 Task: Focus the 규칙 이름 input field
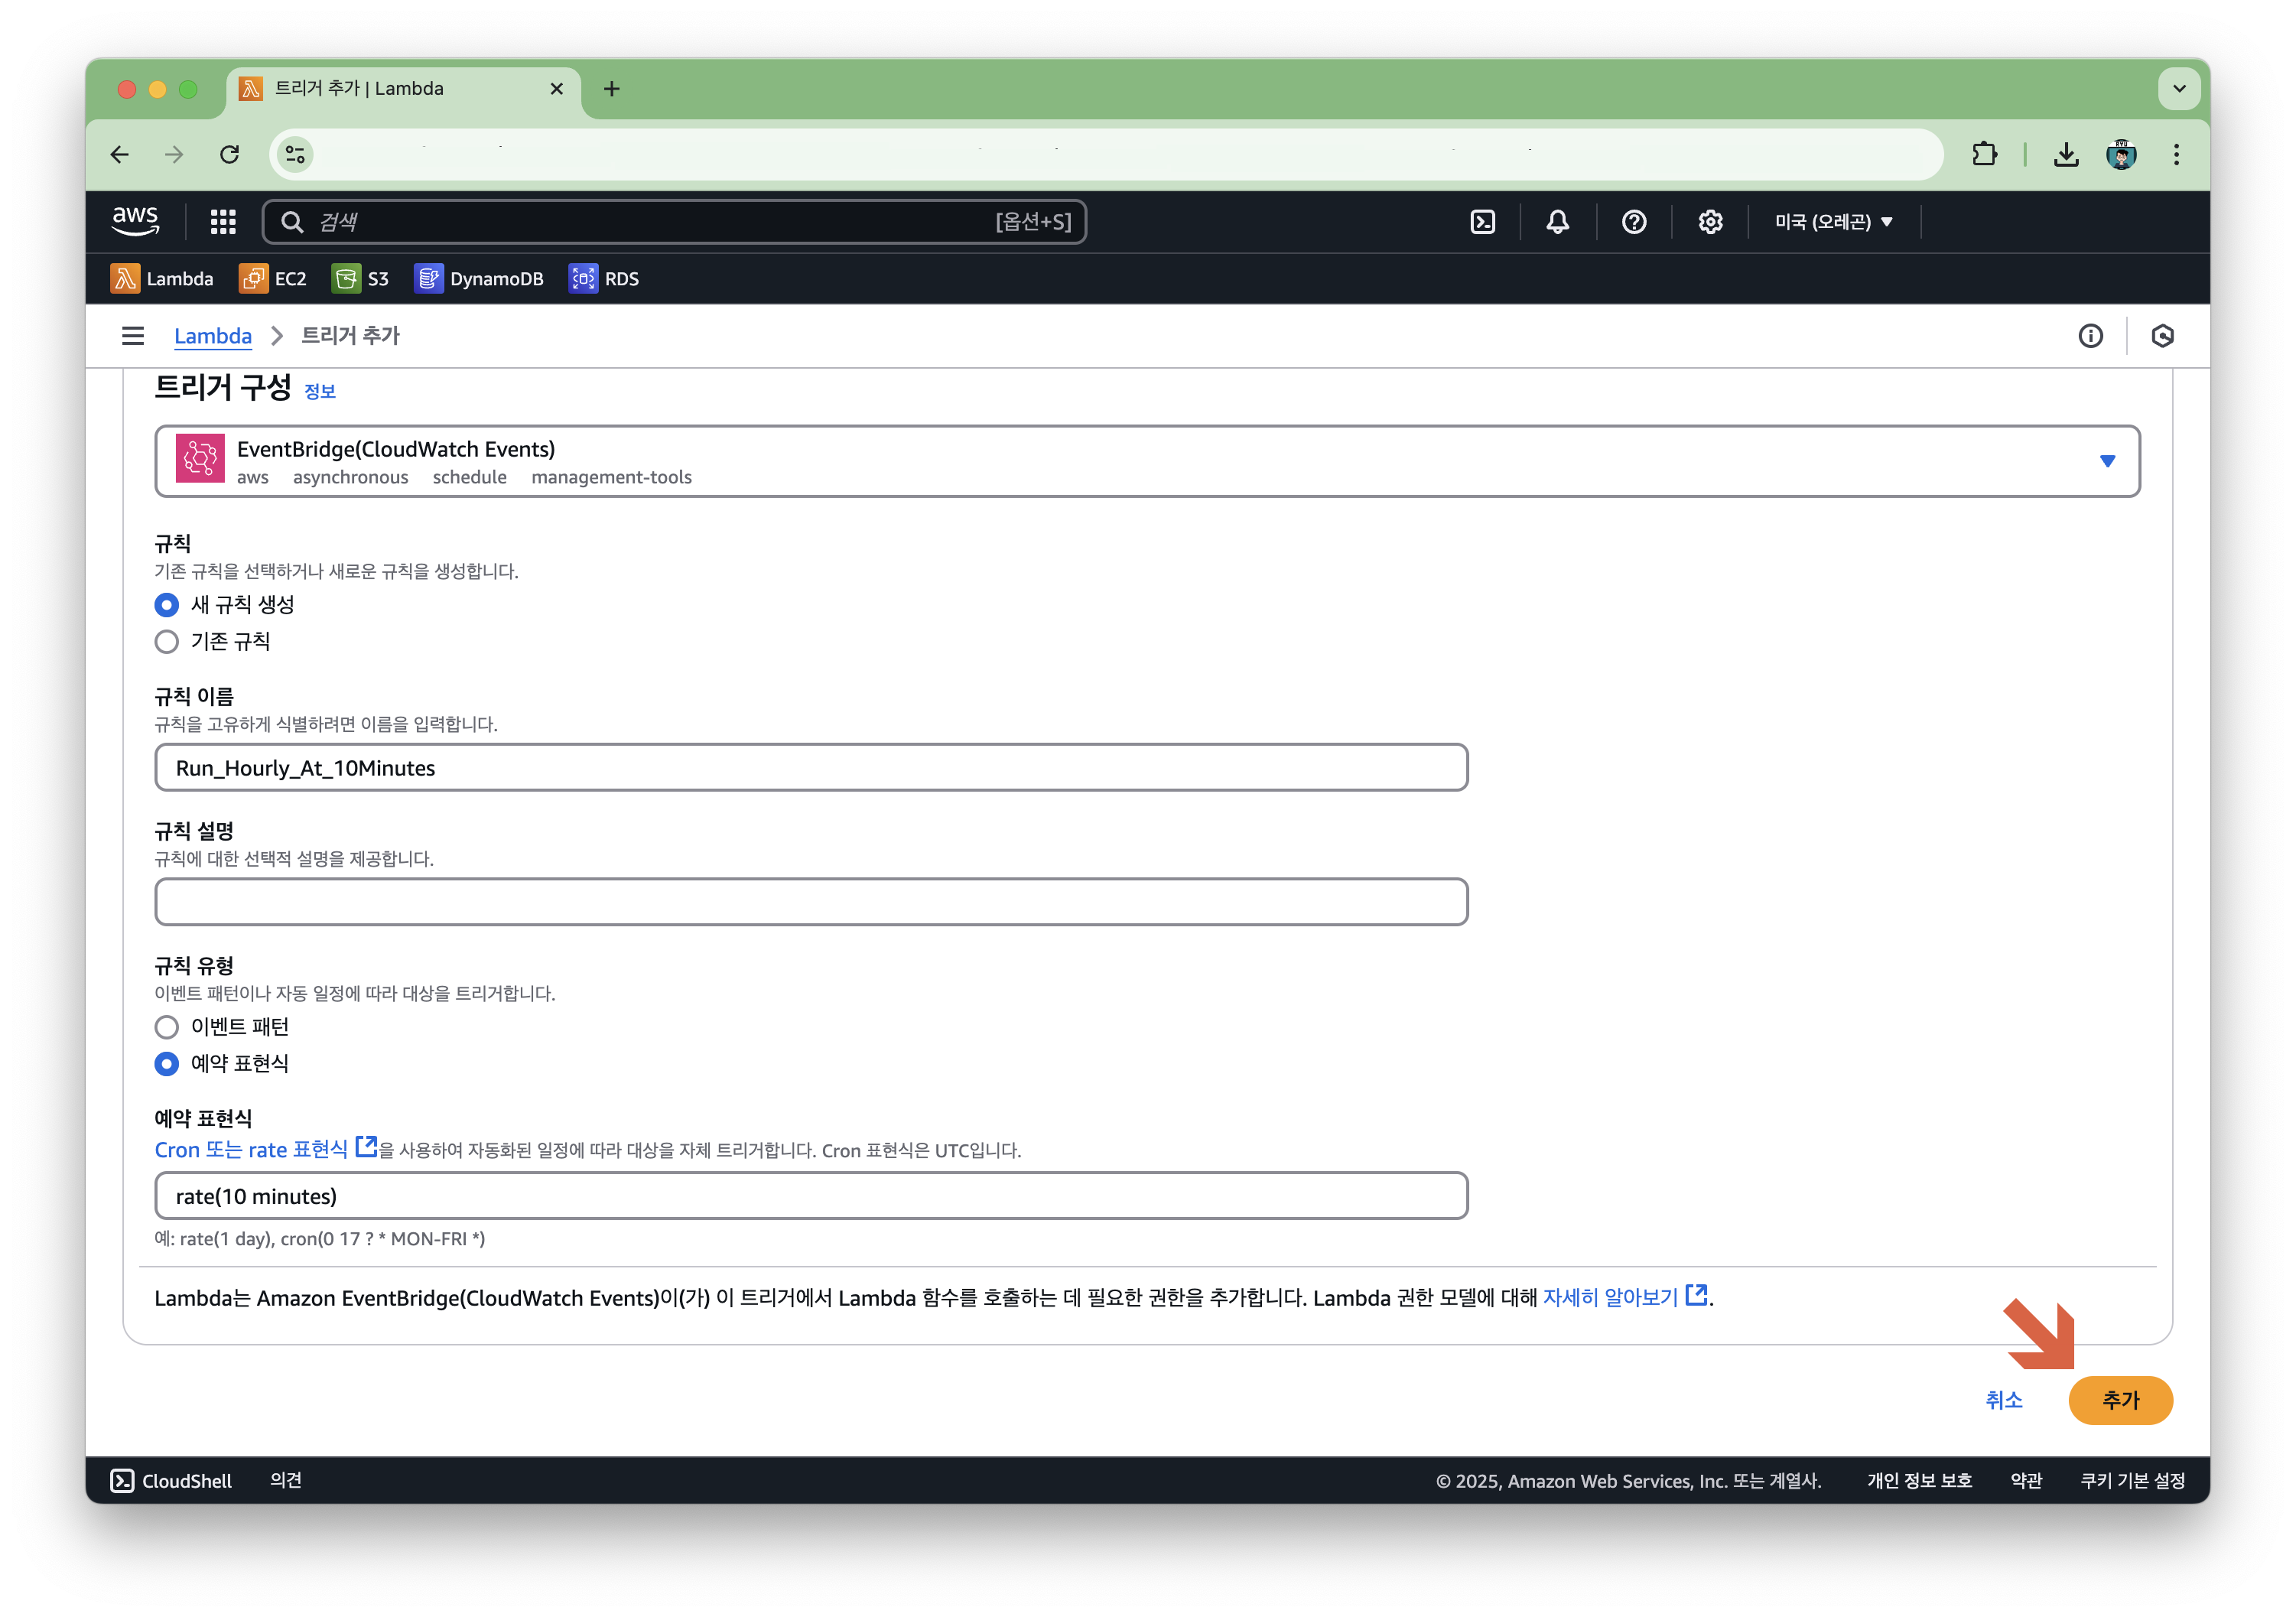[811, 768]
